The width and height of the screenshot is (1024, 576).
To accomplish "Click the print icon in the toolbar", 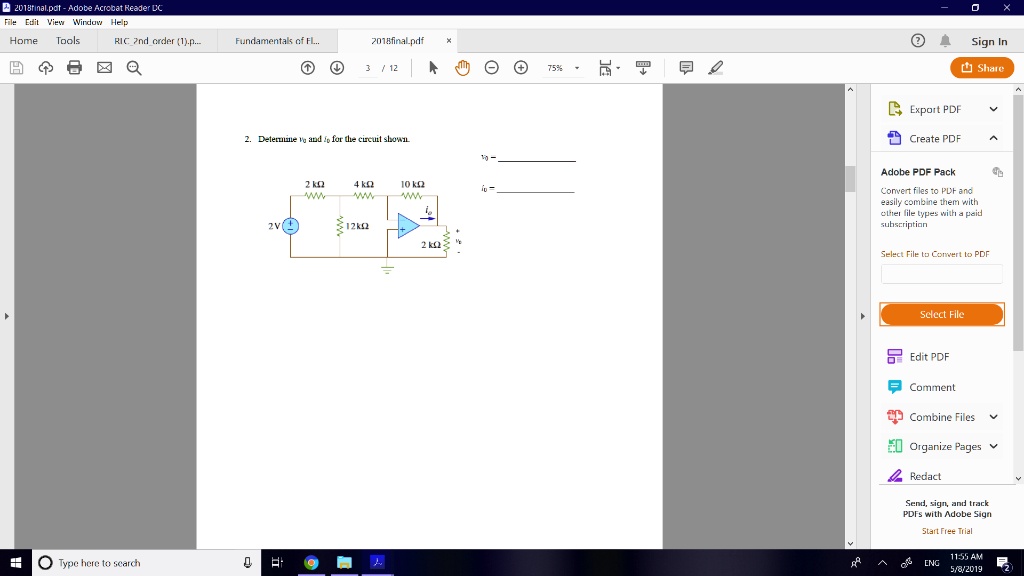I will click(x=74, y=68).
